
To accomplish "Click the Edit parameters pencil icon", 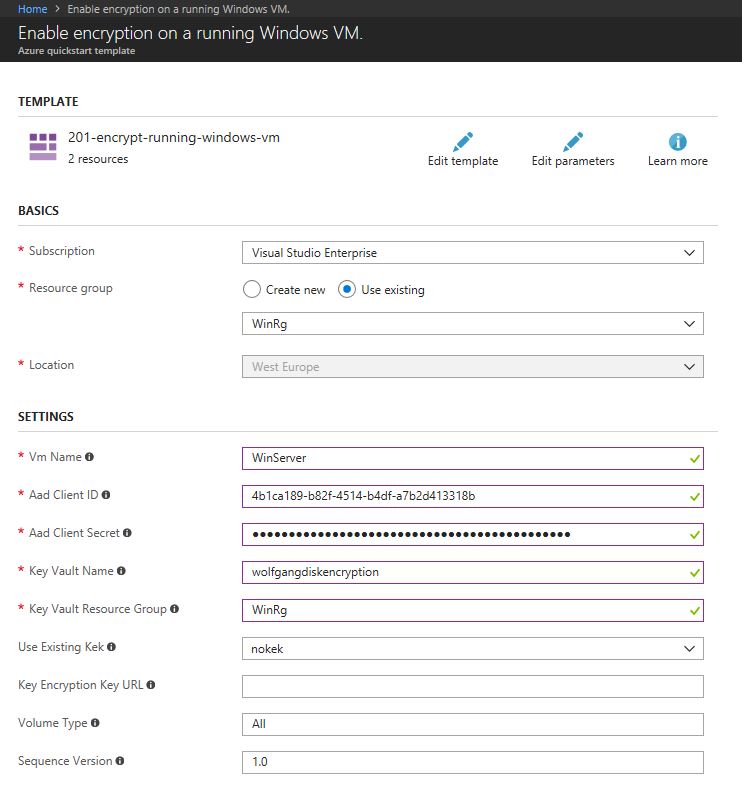I will (573, 142).
